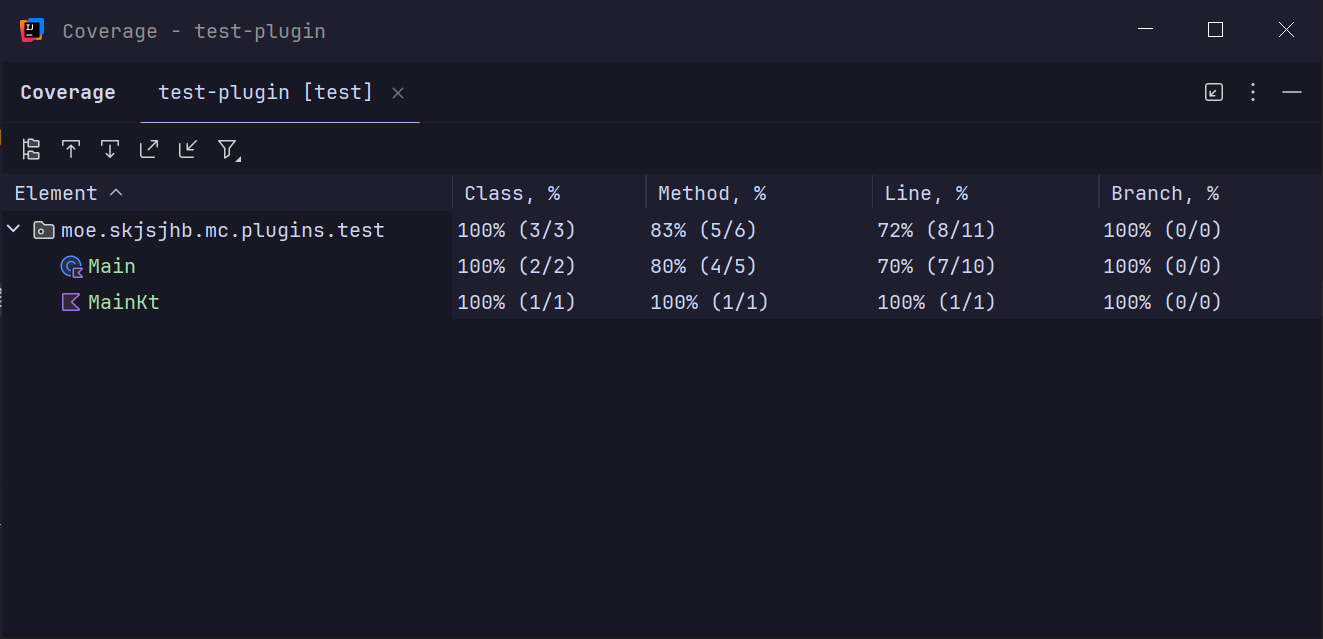Viewport: 1323px width, 639px height.
Task: Switch to the test-plugin [test] tab
Action: (265, 93)
